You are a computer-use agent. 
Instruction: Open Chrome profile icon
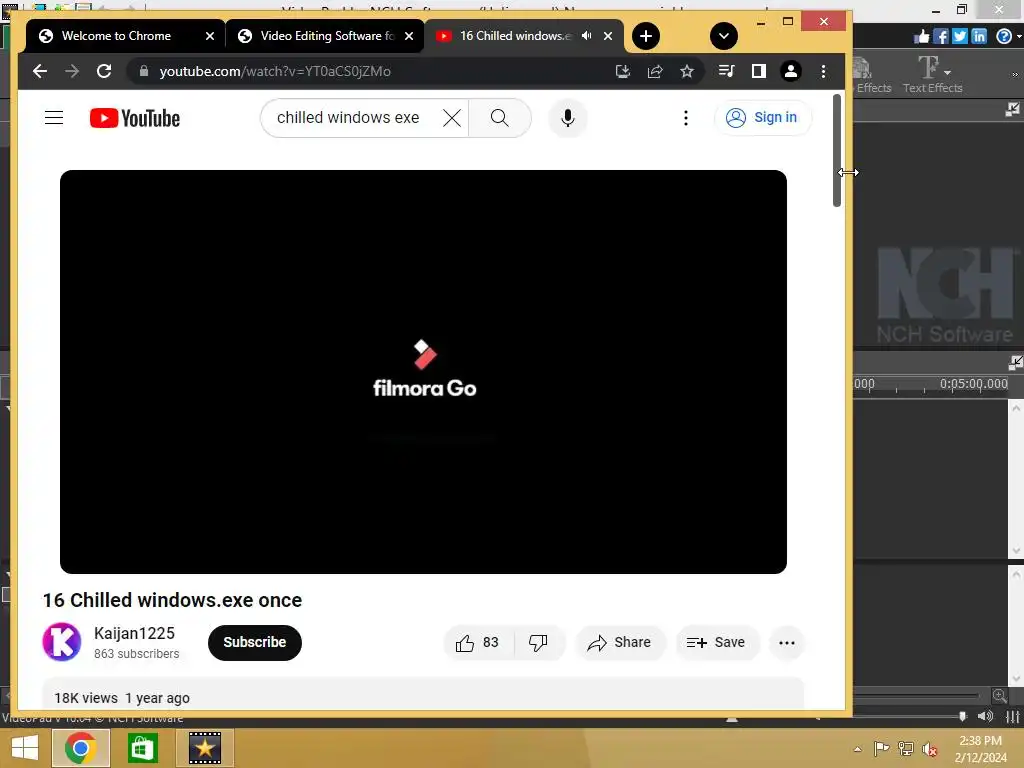(x=790, y=71)
